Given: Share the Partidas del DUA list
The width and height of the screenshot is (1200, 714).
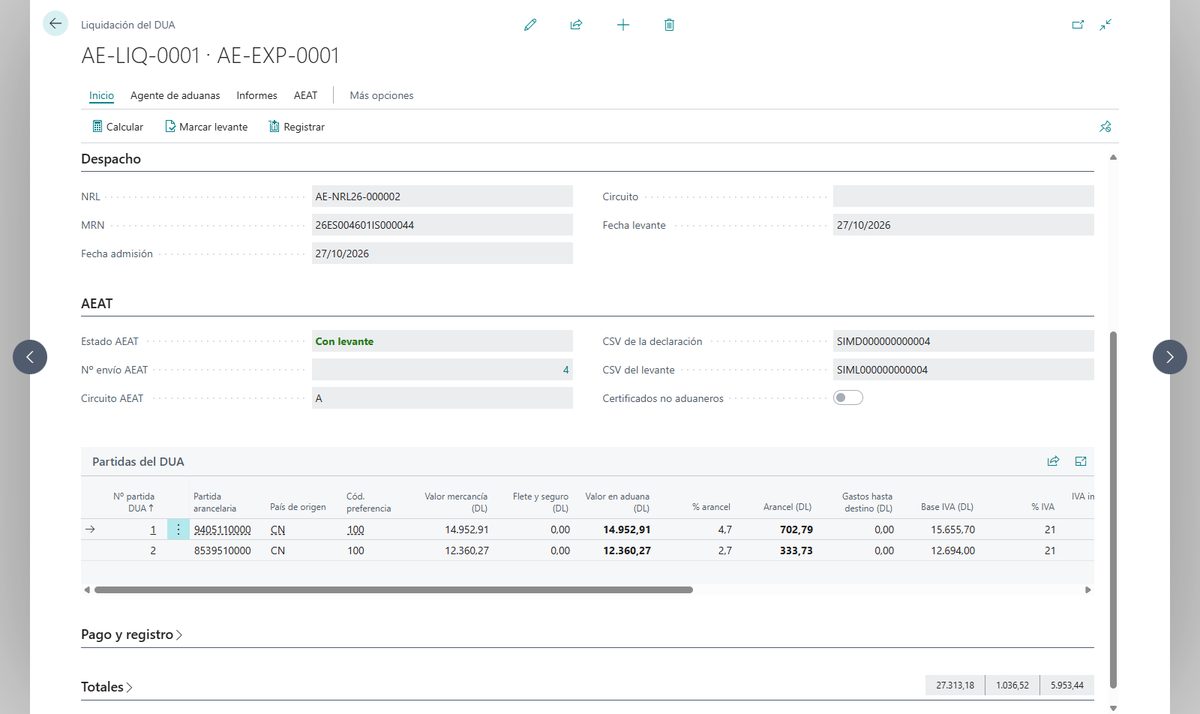Looking at the screenshot, I should tap(1053, 462).
